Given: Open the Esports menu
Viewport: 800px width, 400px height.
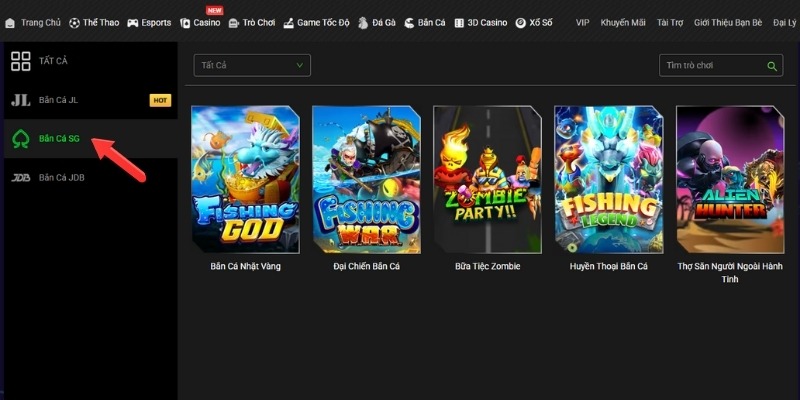Looking at the screenshot, I should [156, 22].
